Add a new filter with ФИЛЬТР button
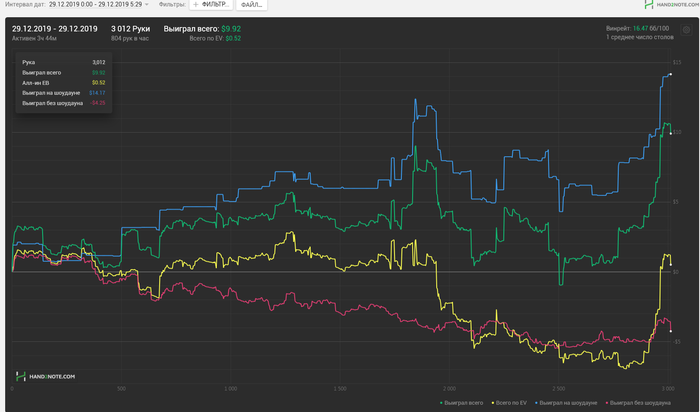 [x=211, y=4]
